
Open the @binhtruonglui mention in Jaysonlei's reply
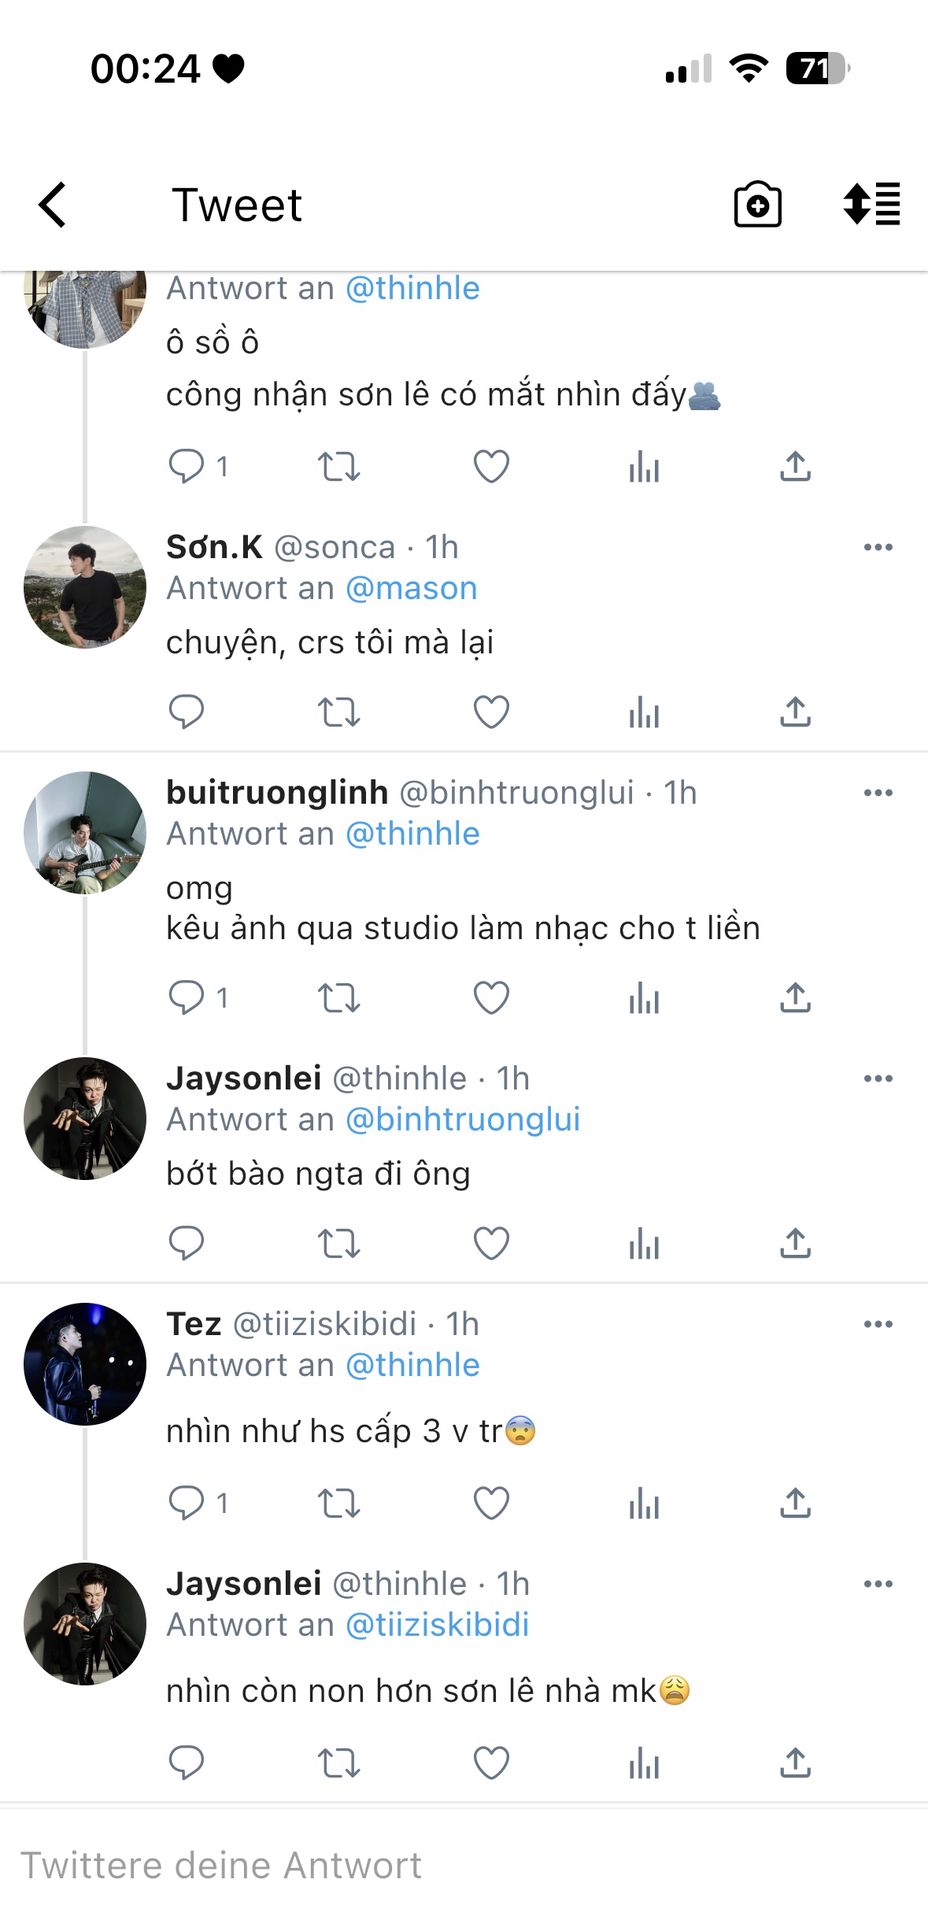tap(462, 1119)
